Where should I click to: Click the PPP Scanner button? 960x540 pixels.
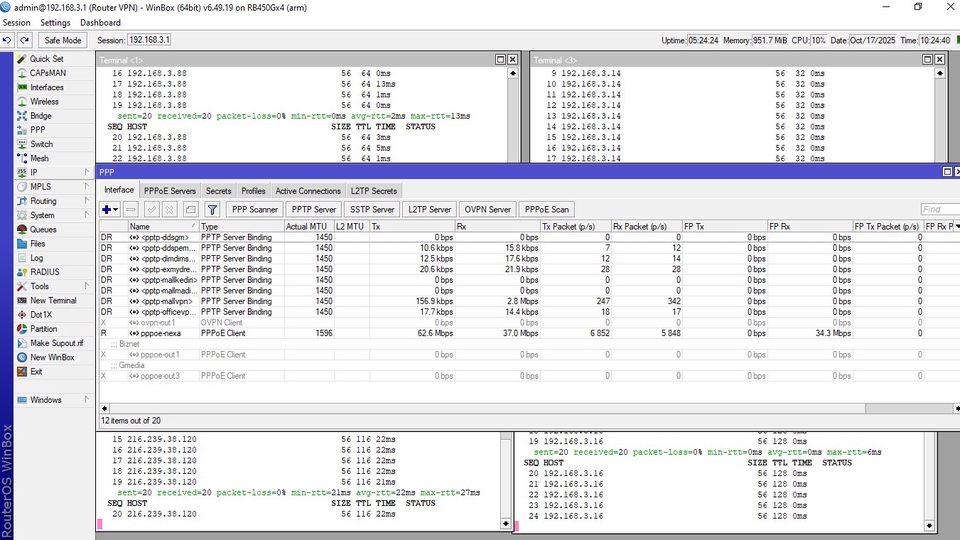(254, 210)
